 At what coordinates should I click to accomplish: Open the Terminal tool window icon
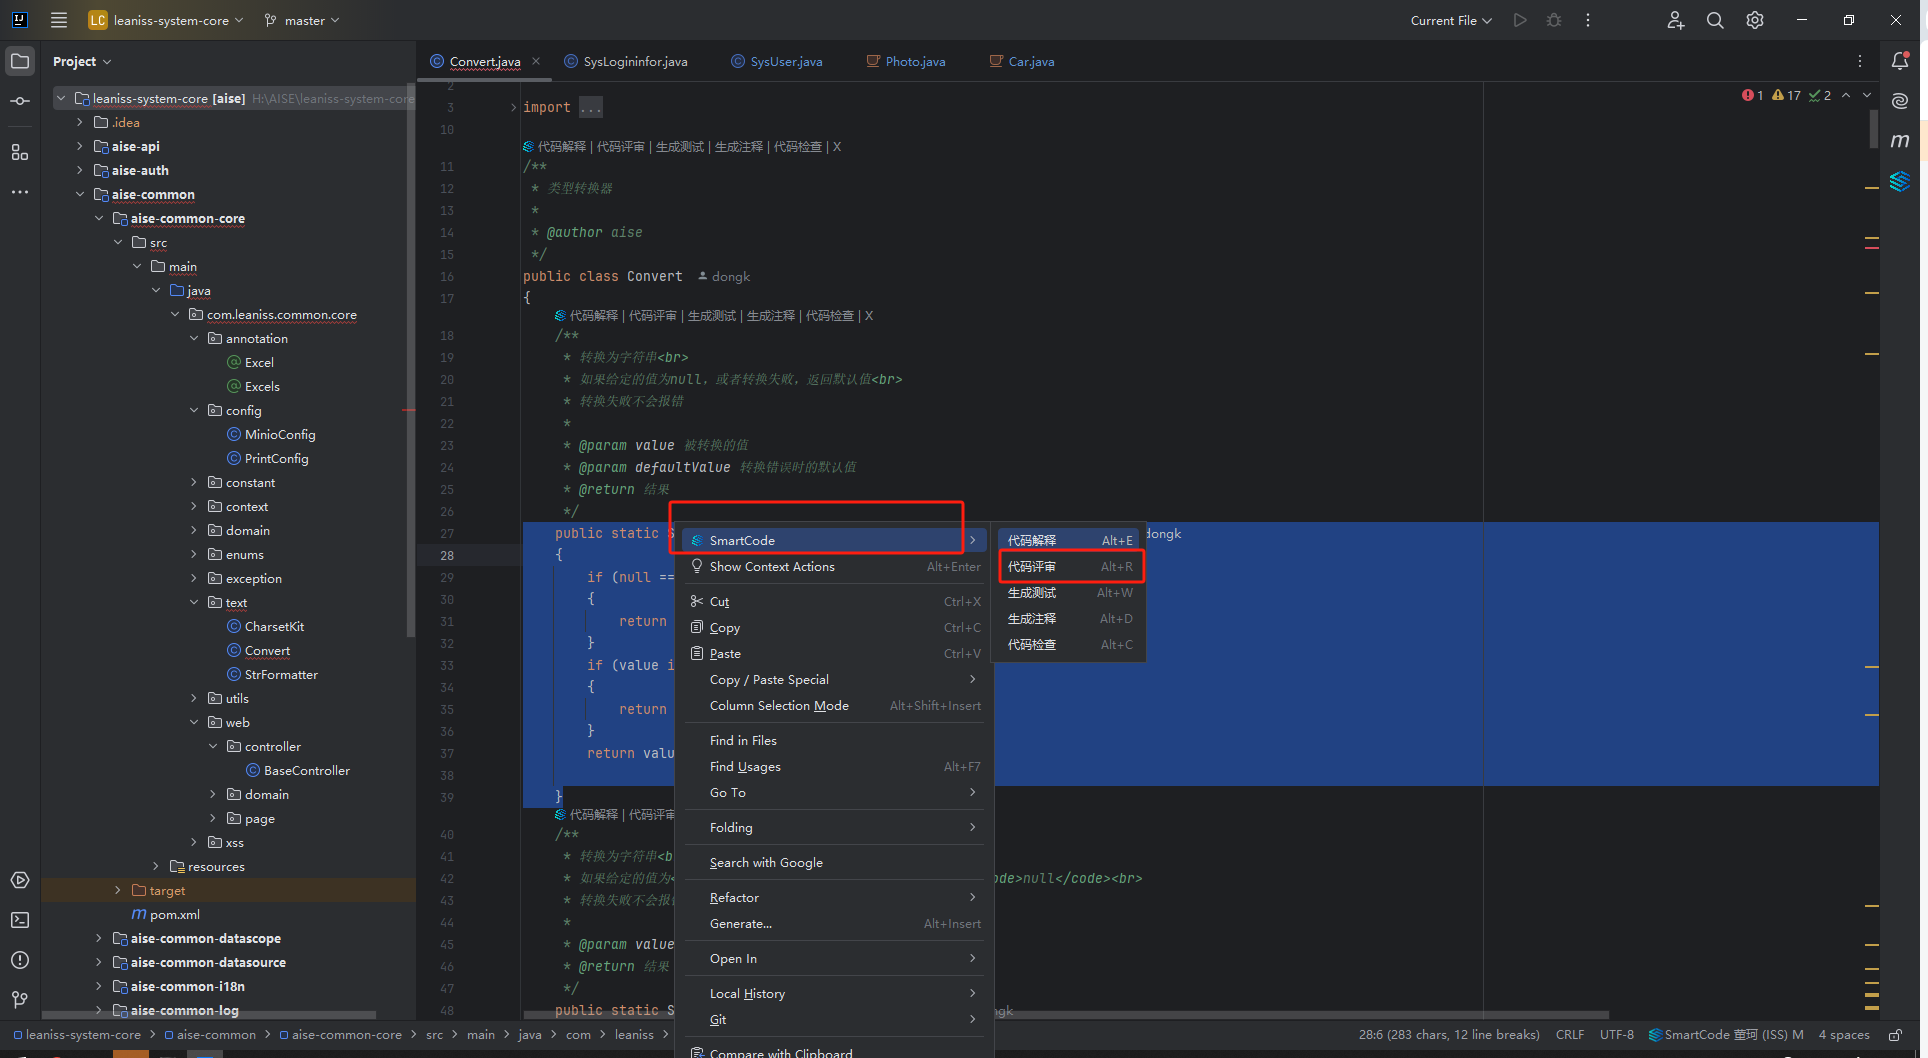pyautogui.click(x=20, y=920)
